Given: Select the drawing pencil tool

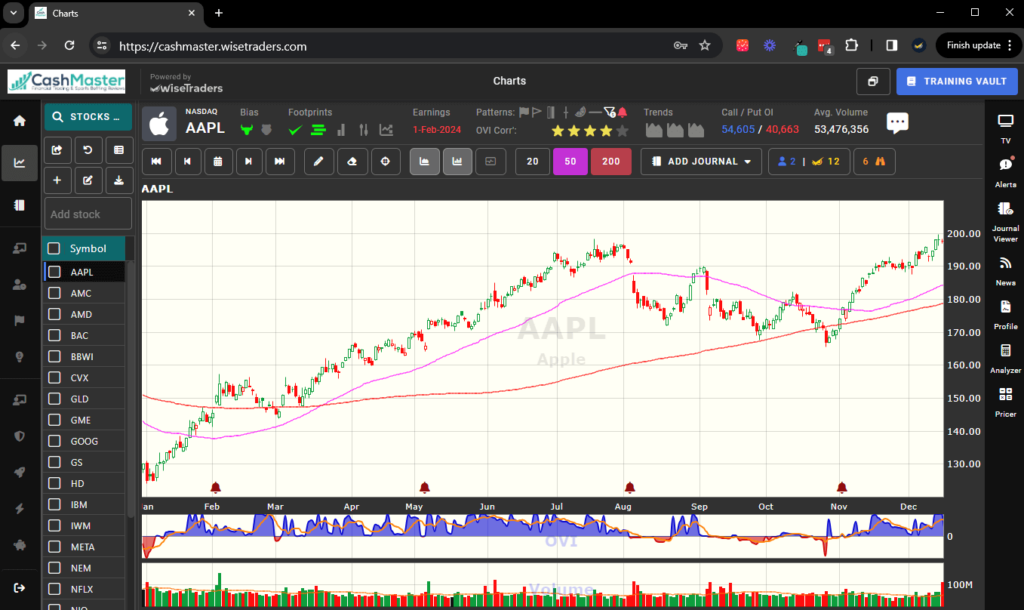Looking at the screenshot, I should [318, 161].
